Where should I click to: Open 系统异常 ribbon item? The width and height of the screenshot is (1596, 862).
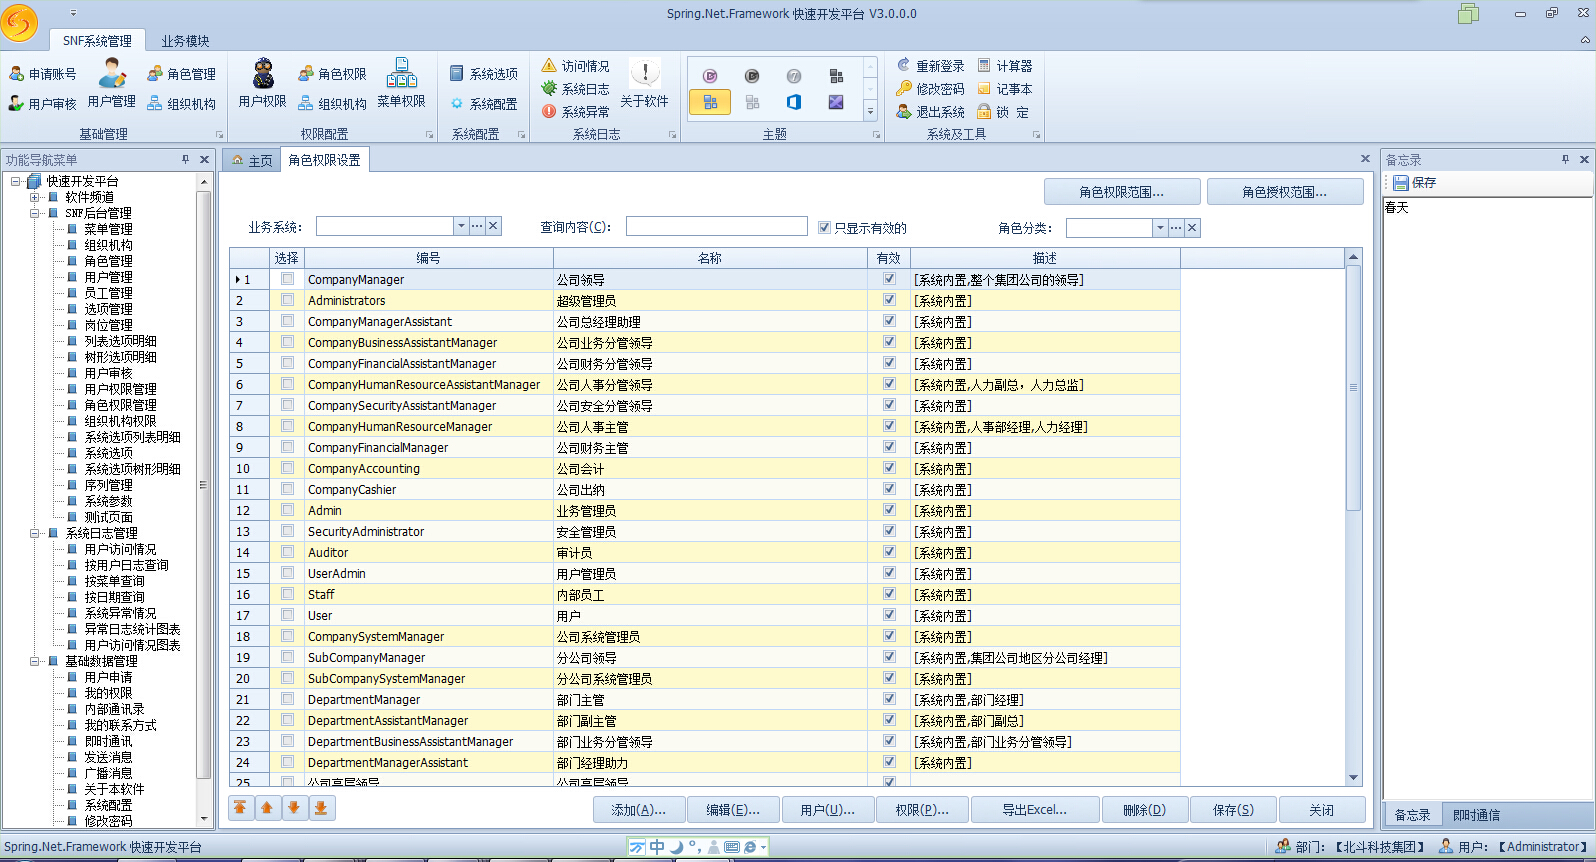click(576, 112)
